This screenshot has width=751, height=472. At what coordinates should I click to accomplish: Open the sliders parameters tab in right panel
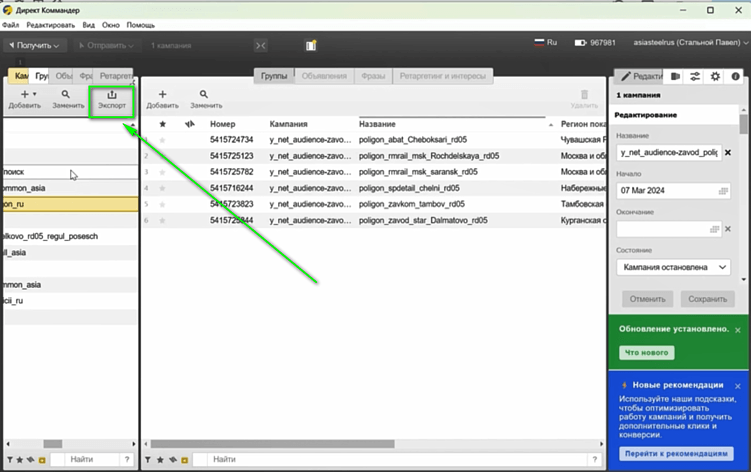[x=695, y=76]
